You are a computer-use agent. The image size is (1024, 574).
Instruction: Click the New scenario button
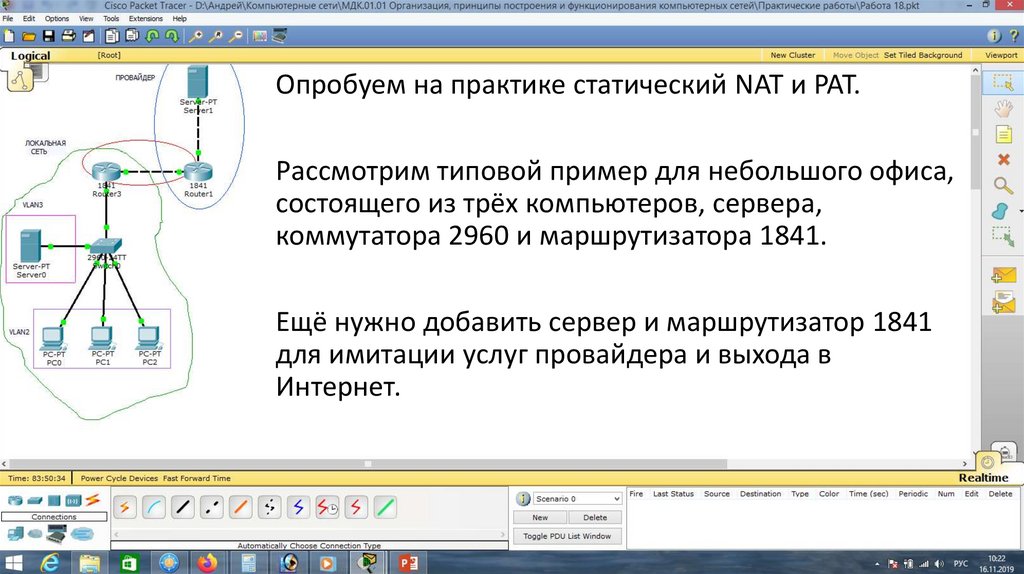click(540, 518)
